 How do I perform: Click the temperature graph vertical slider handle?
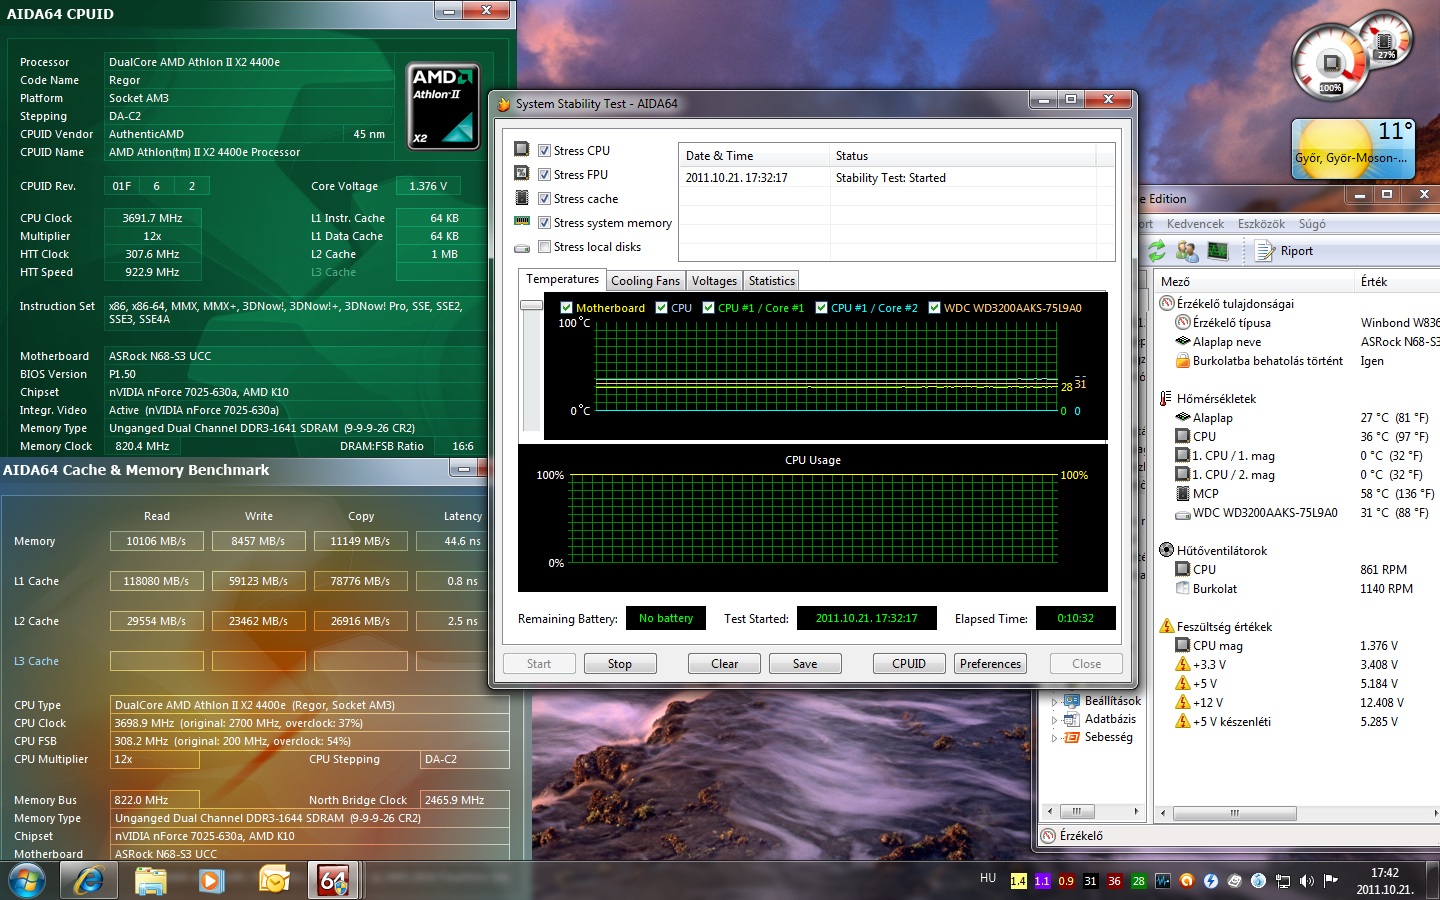pyautogui.click(x=531, y=305)
